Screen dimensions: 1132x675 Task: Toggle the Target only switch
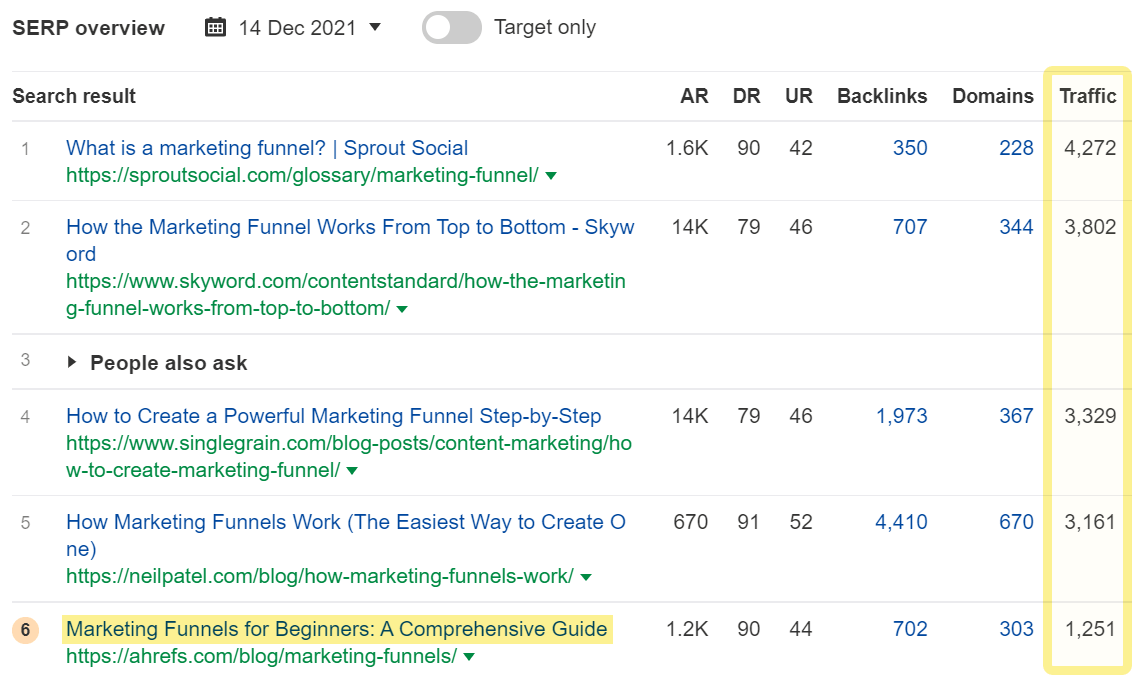(x=451, y=28)
